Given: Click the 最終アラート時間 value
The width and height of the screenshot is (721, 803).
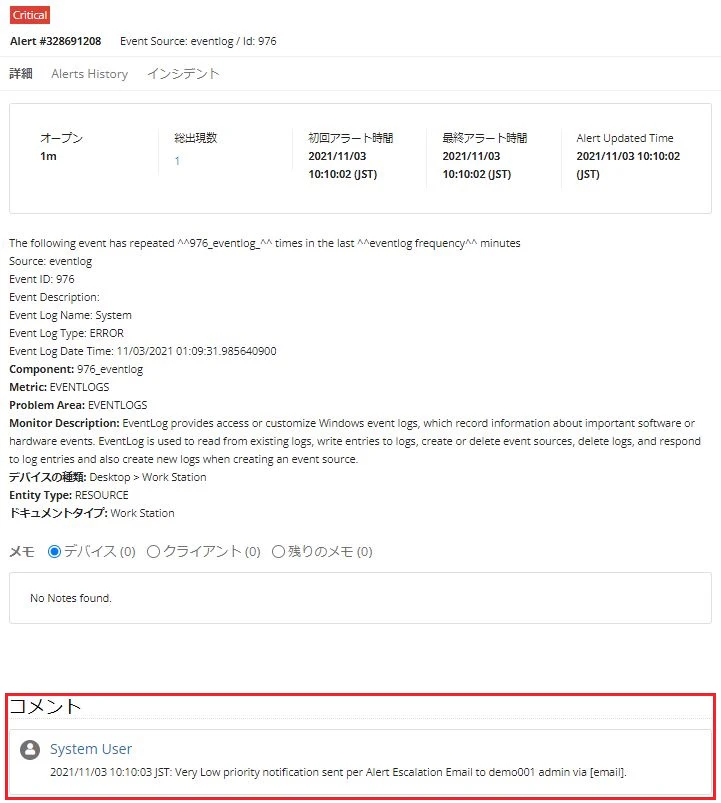Looking at the screenshot, I should (477, 165).
